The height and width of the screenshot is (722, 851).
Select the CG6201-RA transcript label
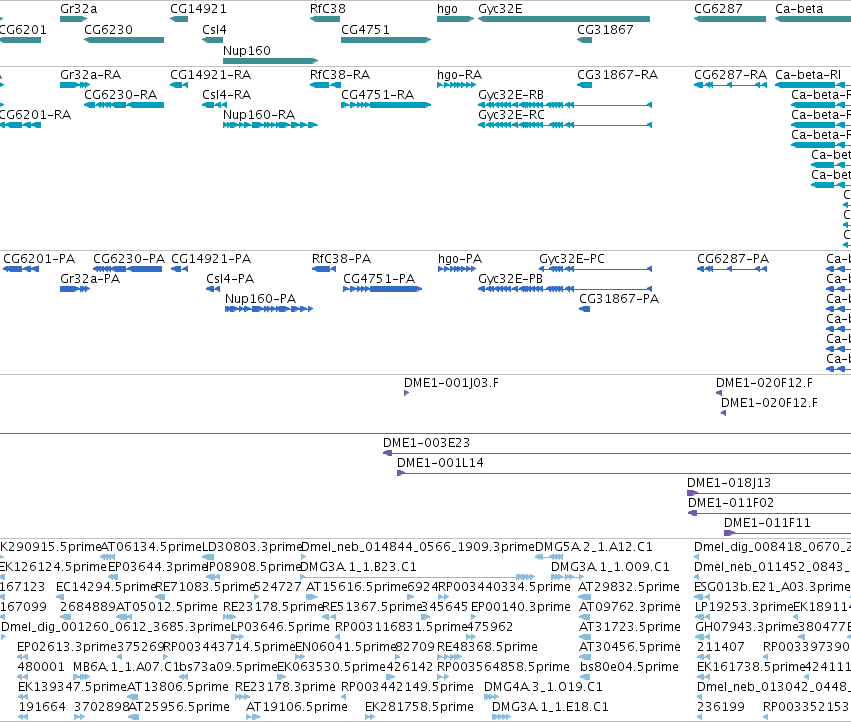(35, 115)
